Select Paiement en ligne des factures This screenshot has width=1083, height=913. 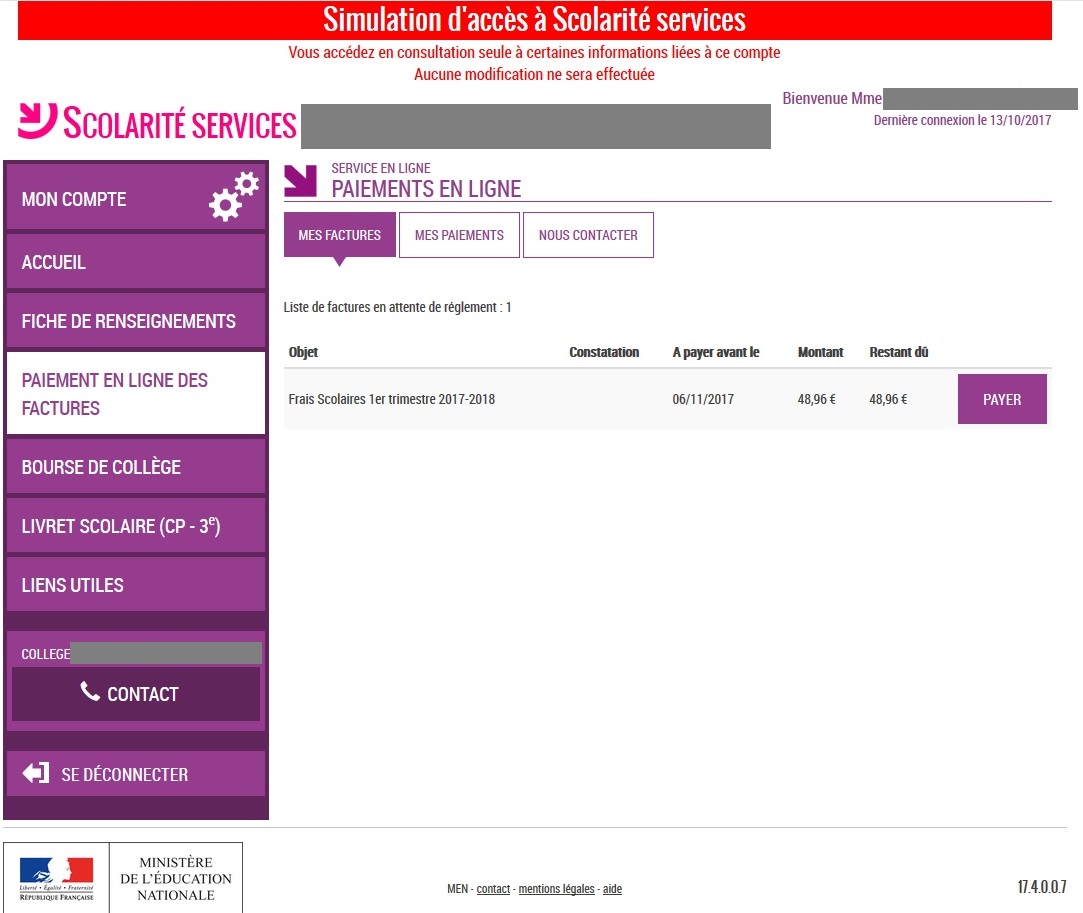coord(136,394)
